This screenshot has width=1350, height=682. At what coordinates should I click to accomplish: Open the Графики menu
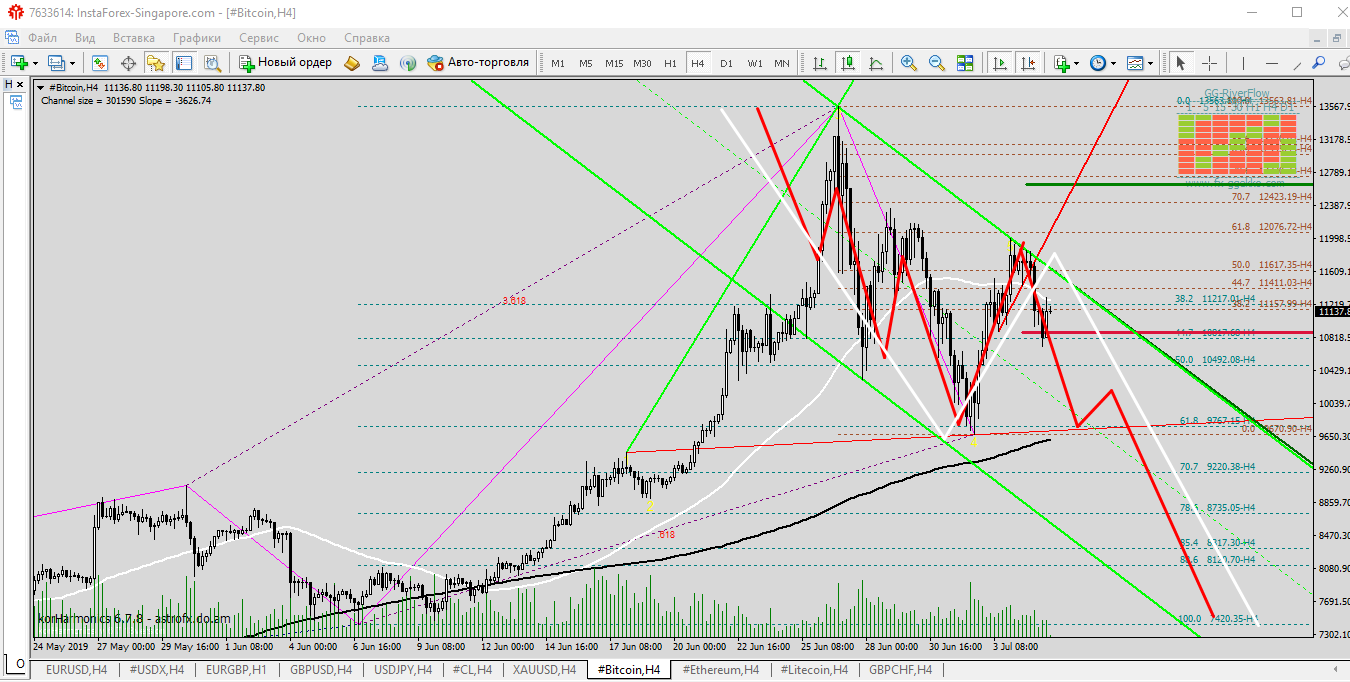click(x=197, y=37)
